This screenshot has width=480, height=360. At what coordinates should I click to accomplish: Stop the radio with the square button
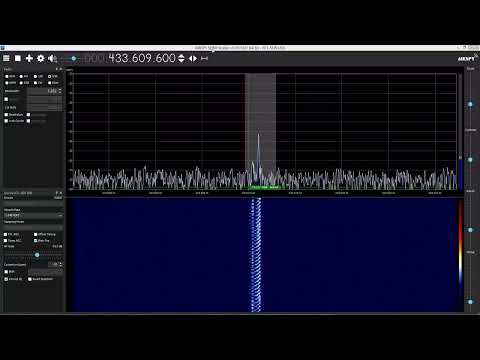(x=18, y=59)
